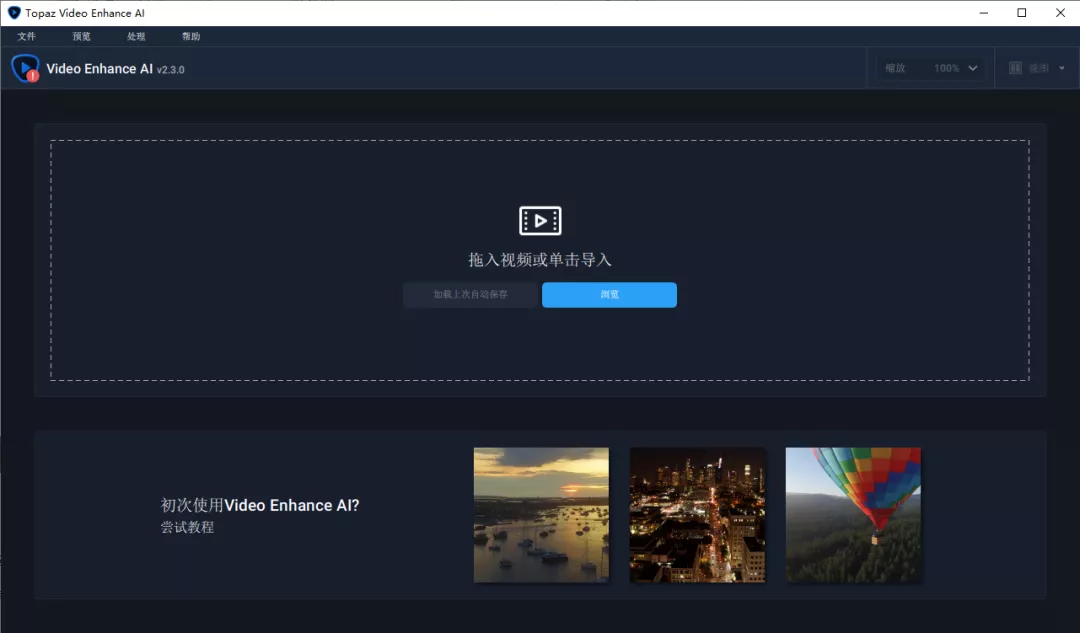
Task: Click the split view layout icon
Action: (1015, 68)
